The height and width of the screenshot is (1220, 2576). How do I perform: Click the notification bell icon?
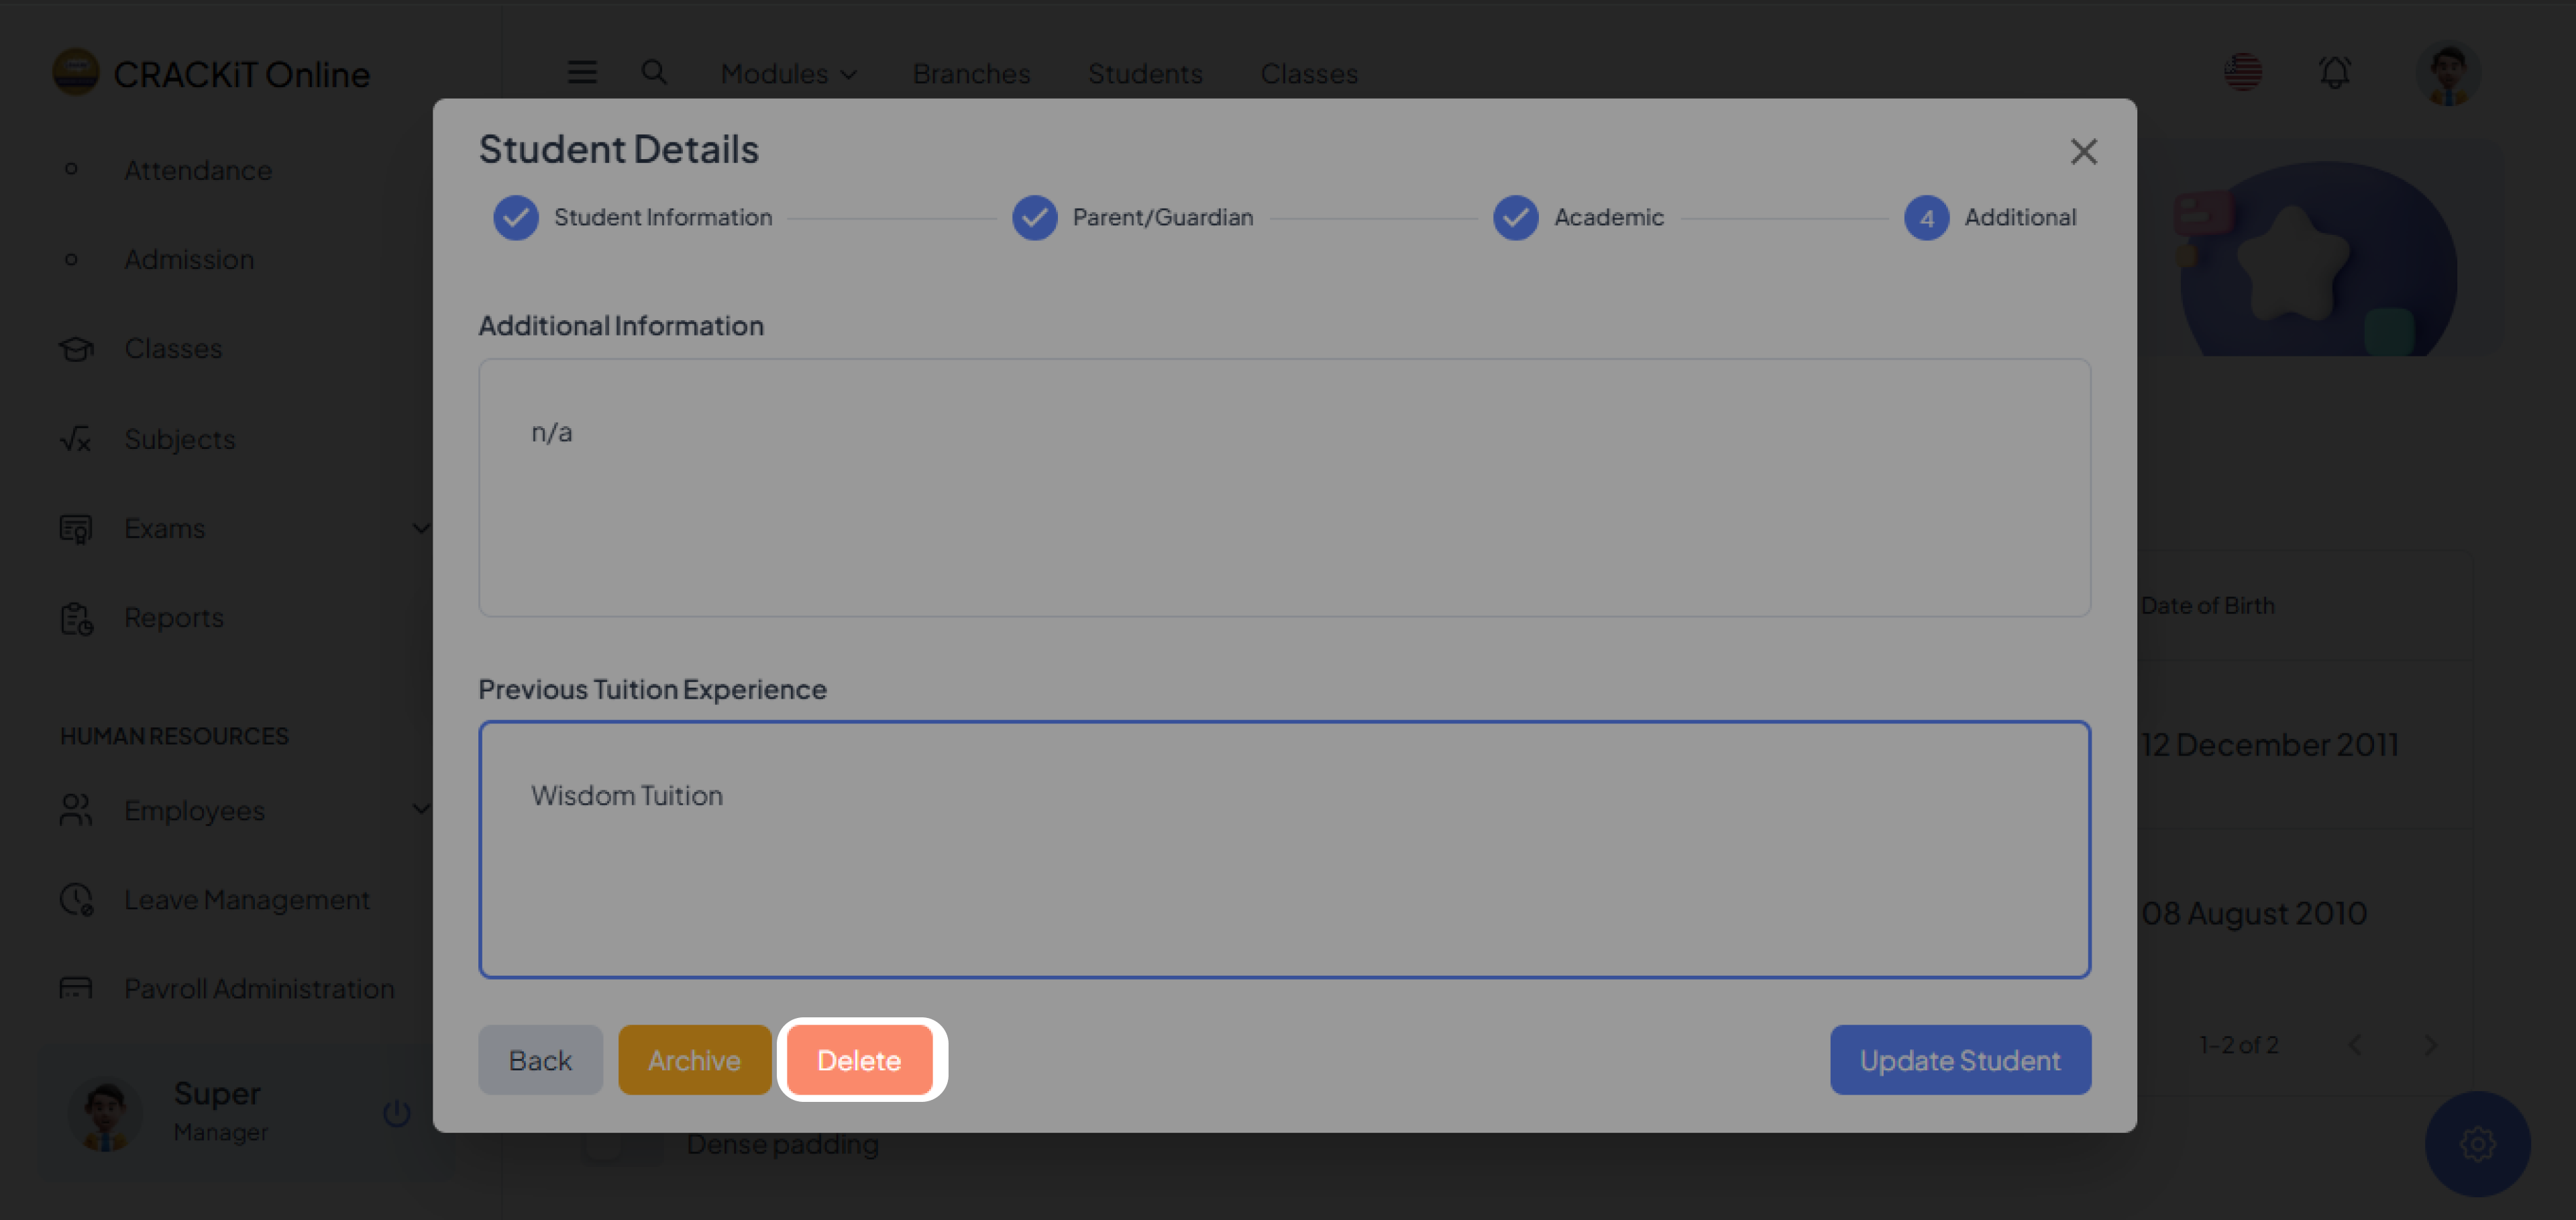pos(2334,73)
